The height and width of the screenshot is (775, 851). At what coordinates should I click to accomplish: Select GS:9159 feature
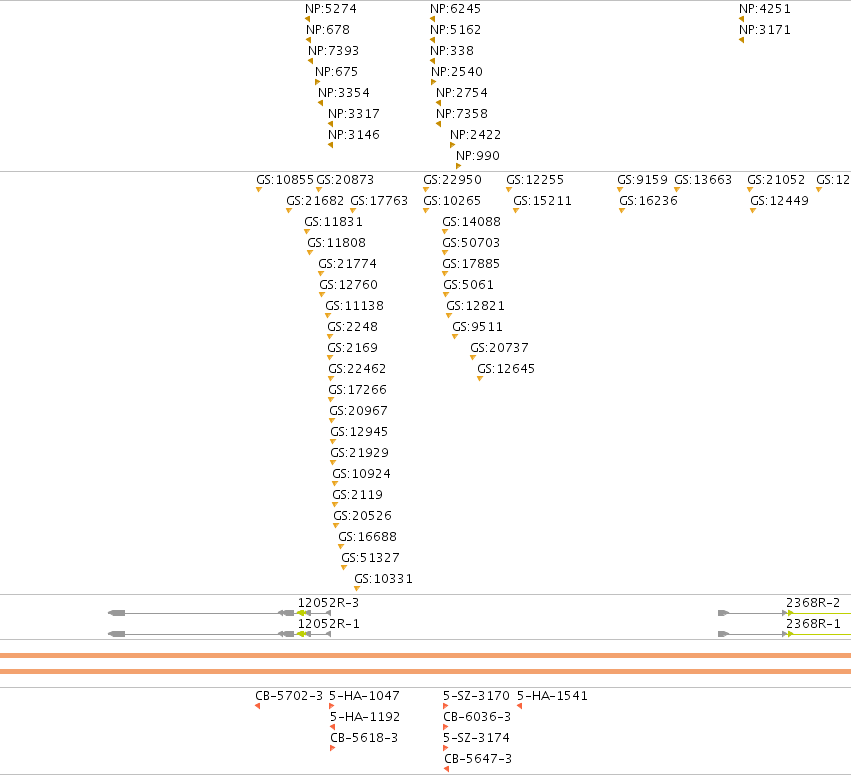(x=642, y=180)
